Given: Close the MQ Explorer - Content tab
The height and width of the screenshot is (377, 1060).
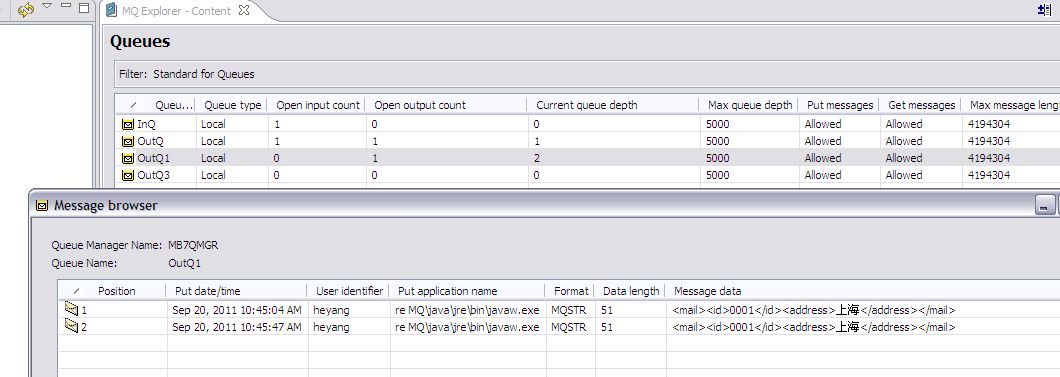Looking at the screenshot, I should [x=244, y=10].
